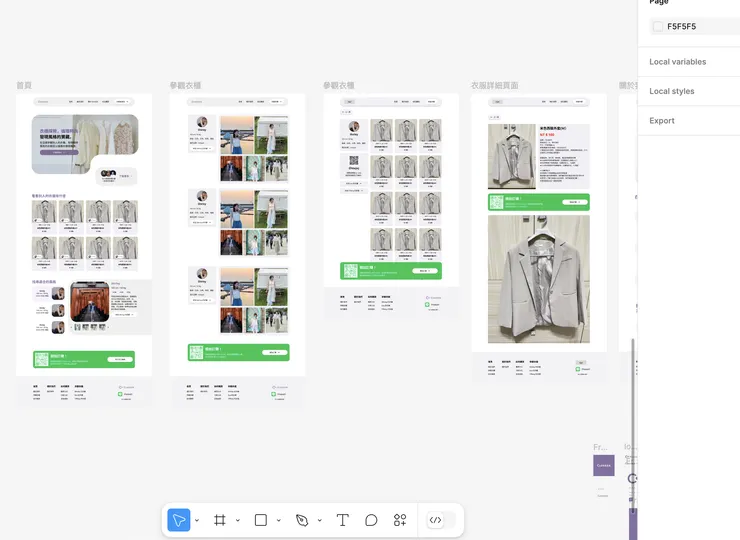Click the page background color swatch

click(x=658, y=26)
